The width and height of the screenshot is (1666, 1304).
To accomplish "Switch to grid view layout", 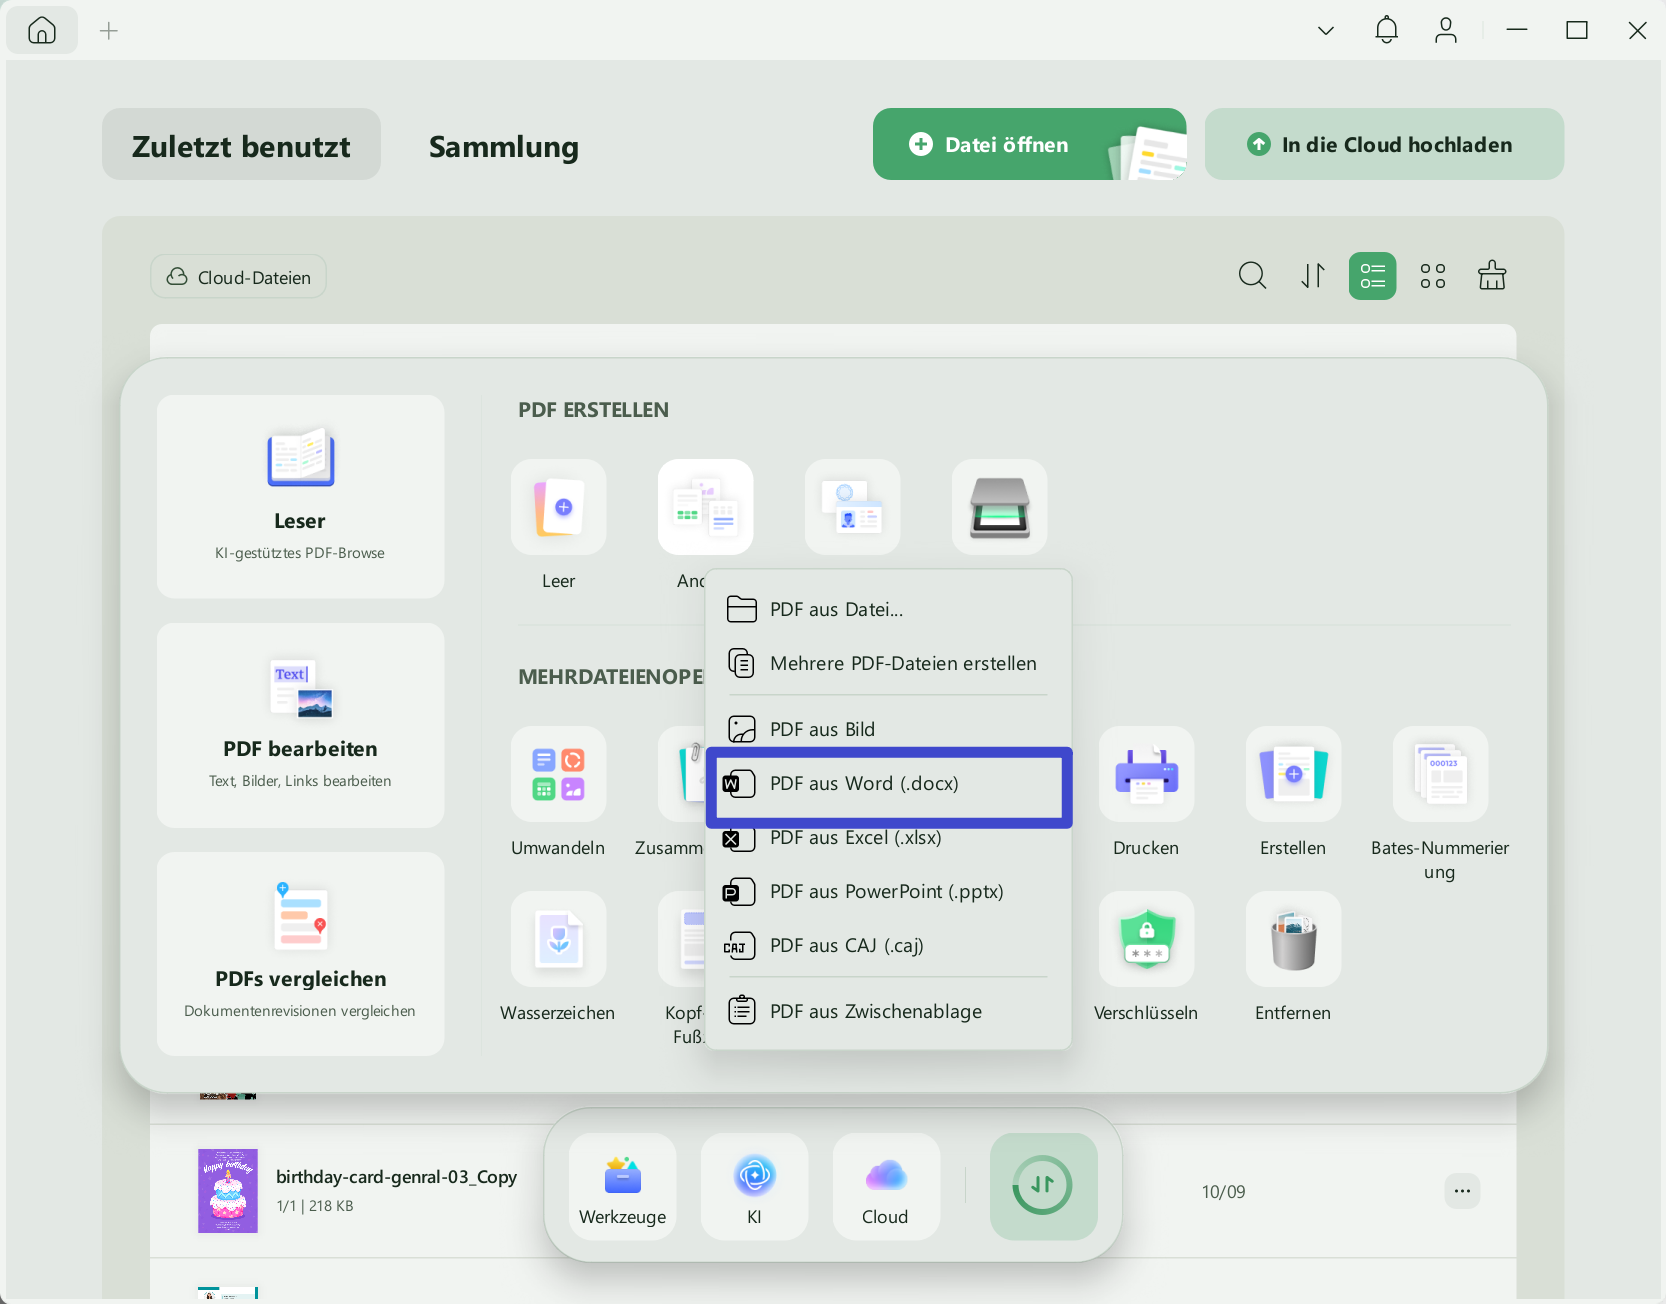I will pyautogui.click(x=1432, y=276).
